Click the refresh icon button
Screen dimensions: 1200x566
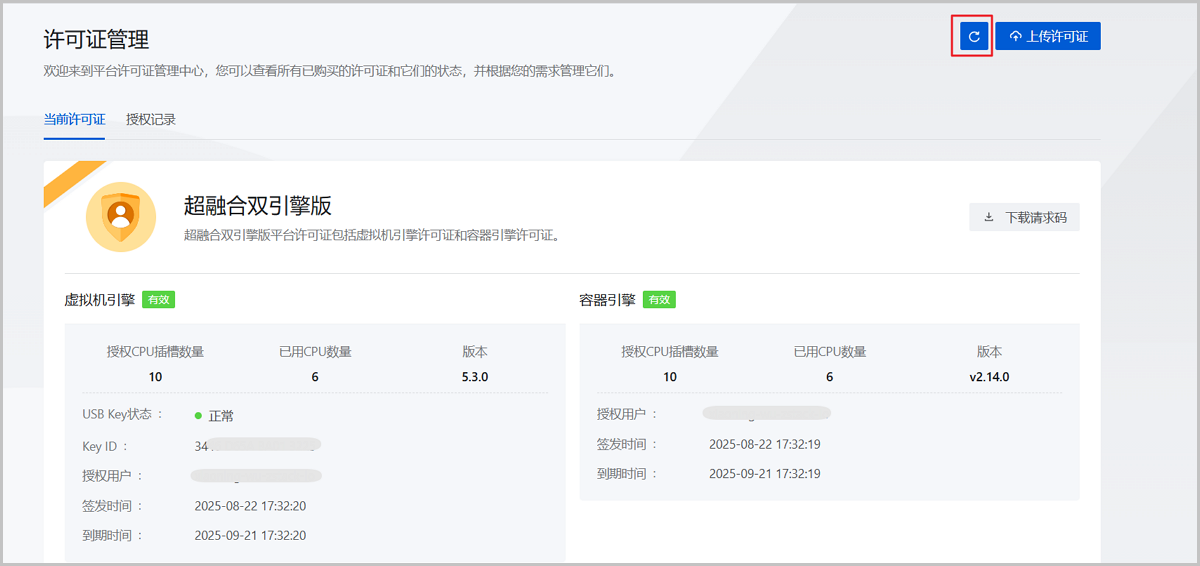[x=974, y=37]
